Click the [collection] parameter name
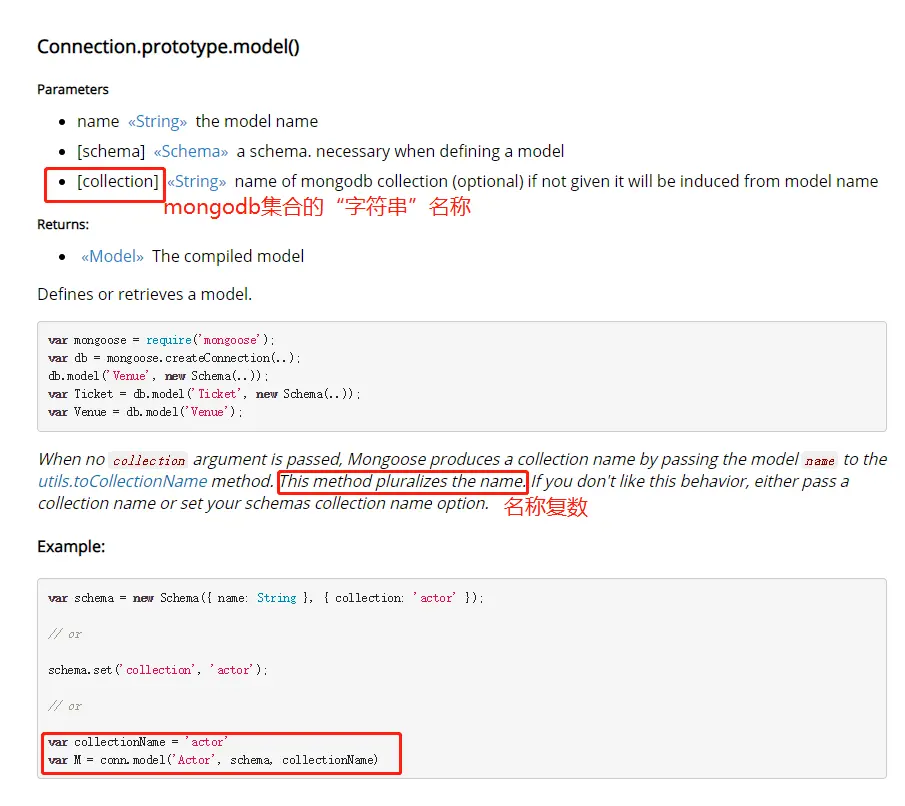 (118, 181)
